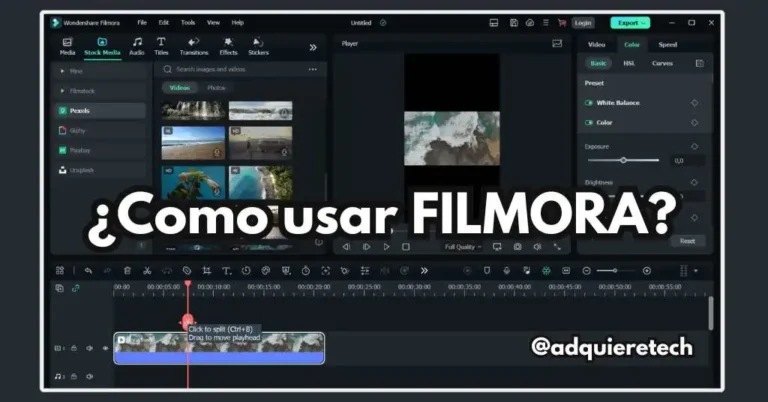Open the Transitions library

click(x=194, y=47)
